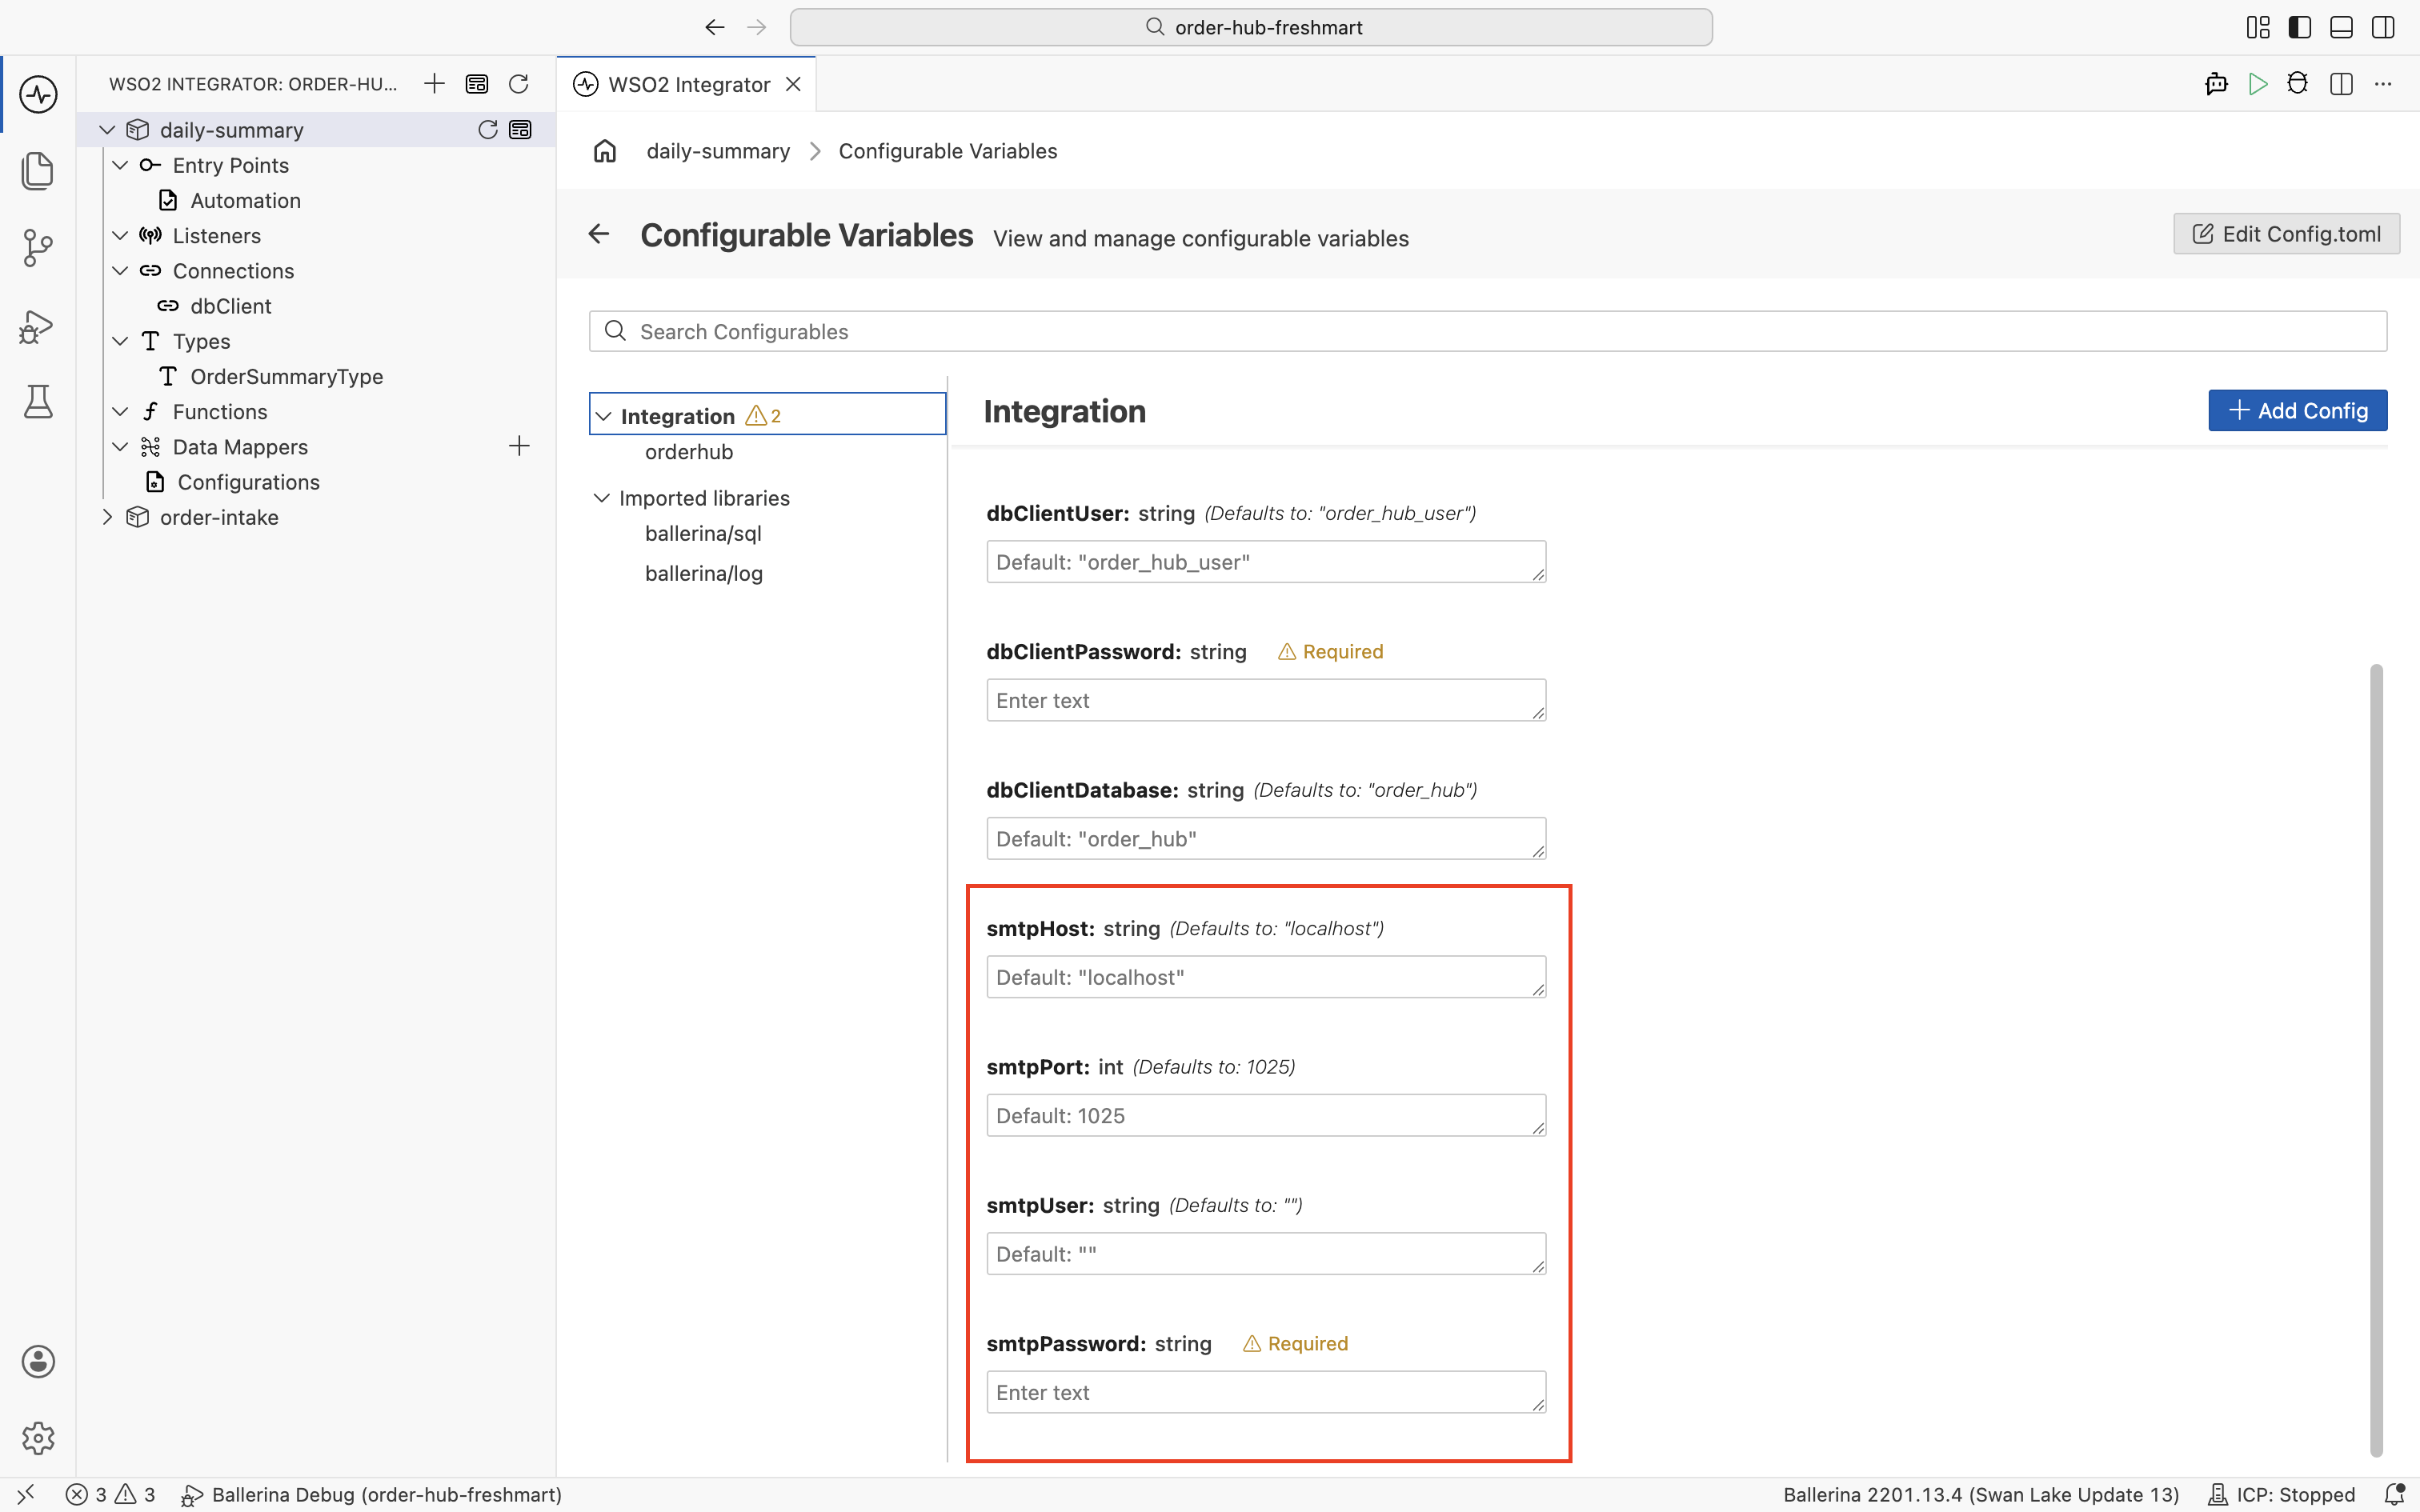Click Ballerina Debug status bar entry

tap(371, 1494)
